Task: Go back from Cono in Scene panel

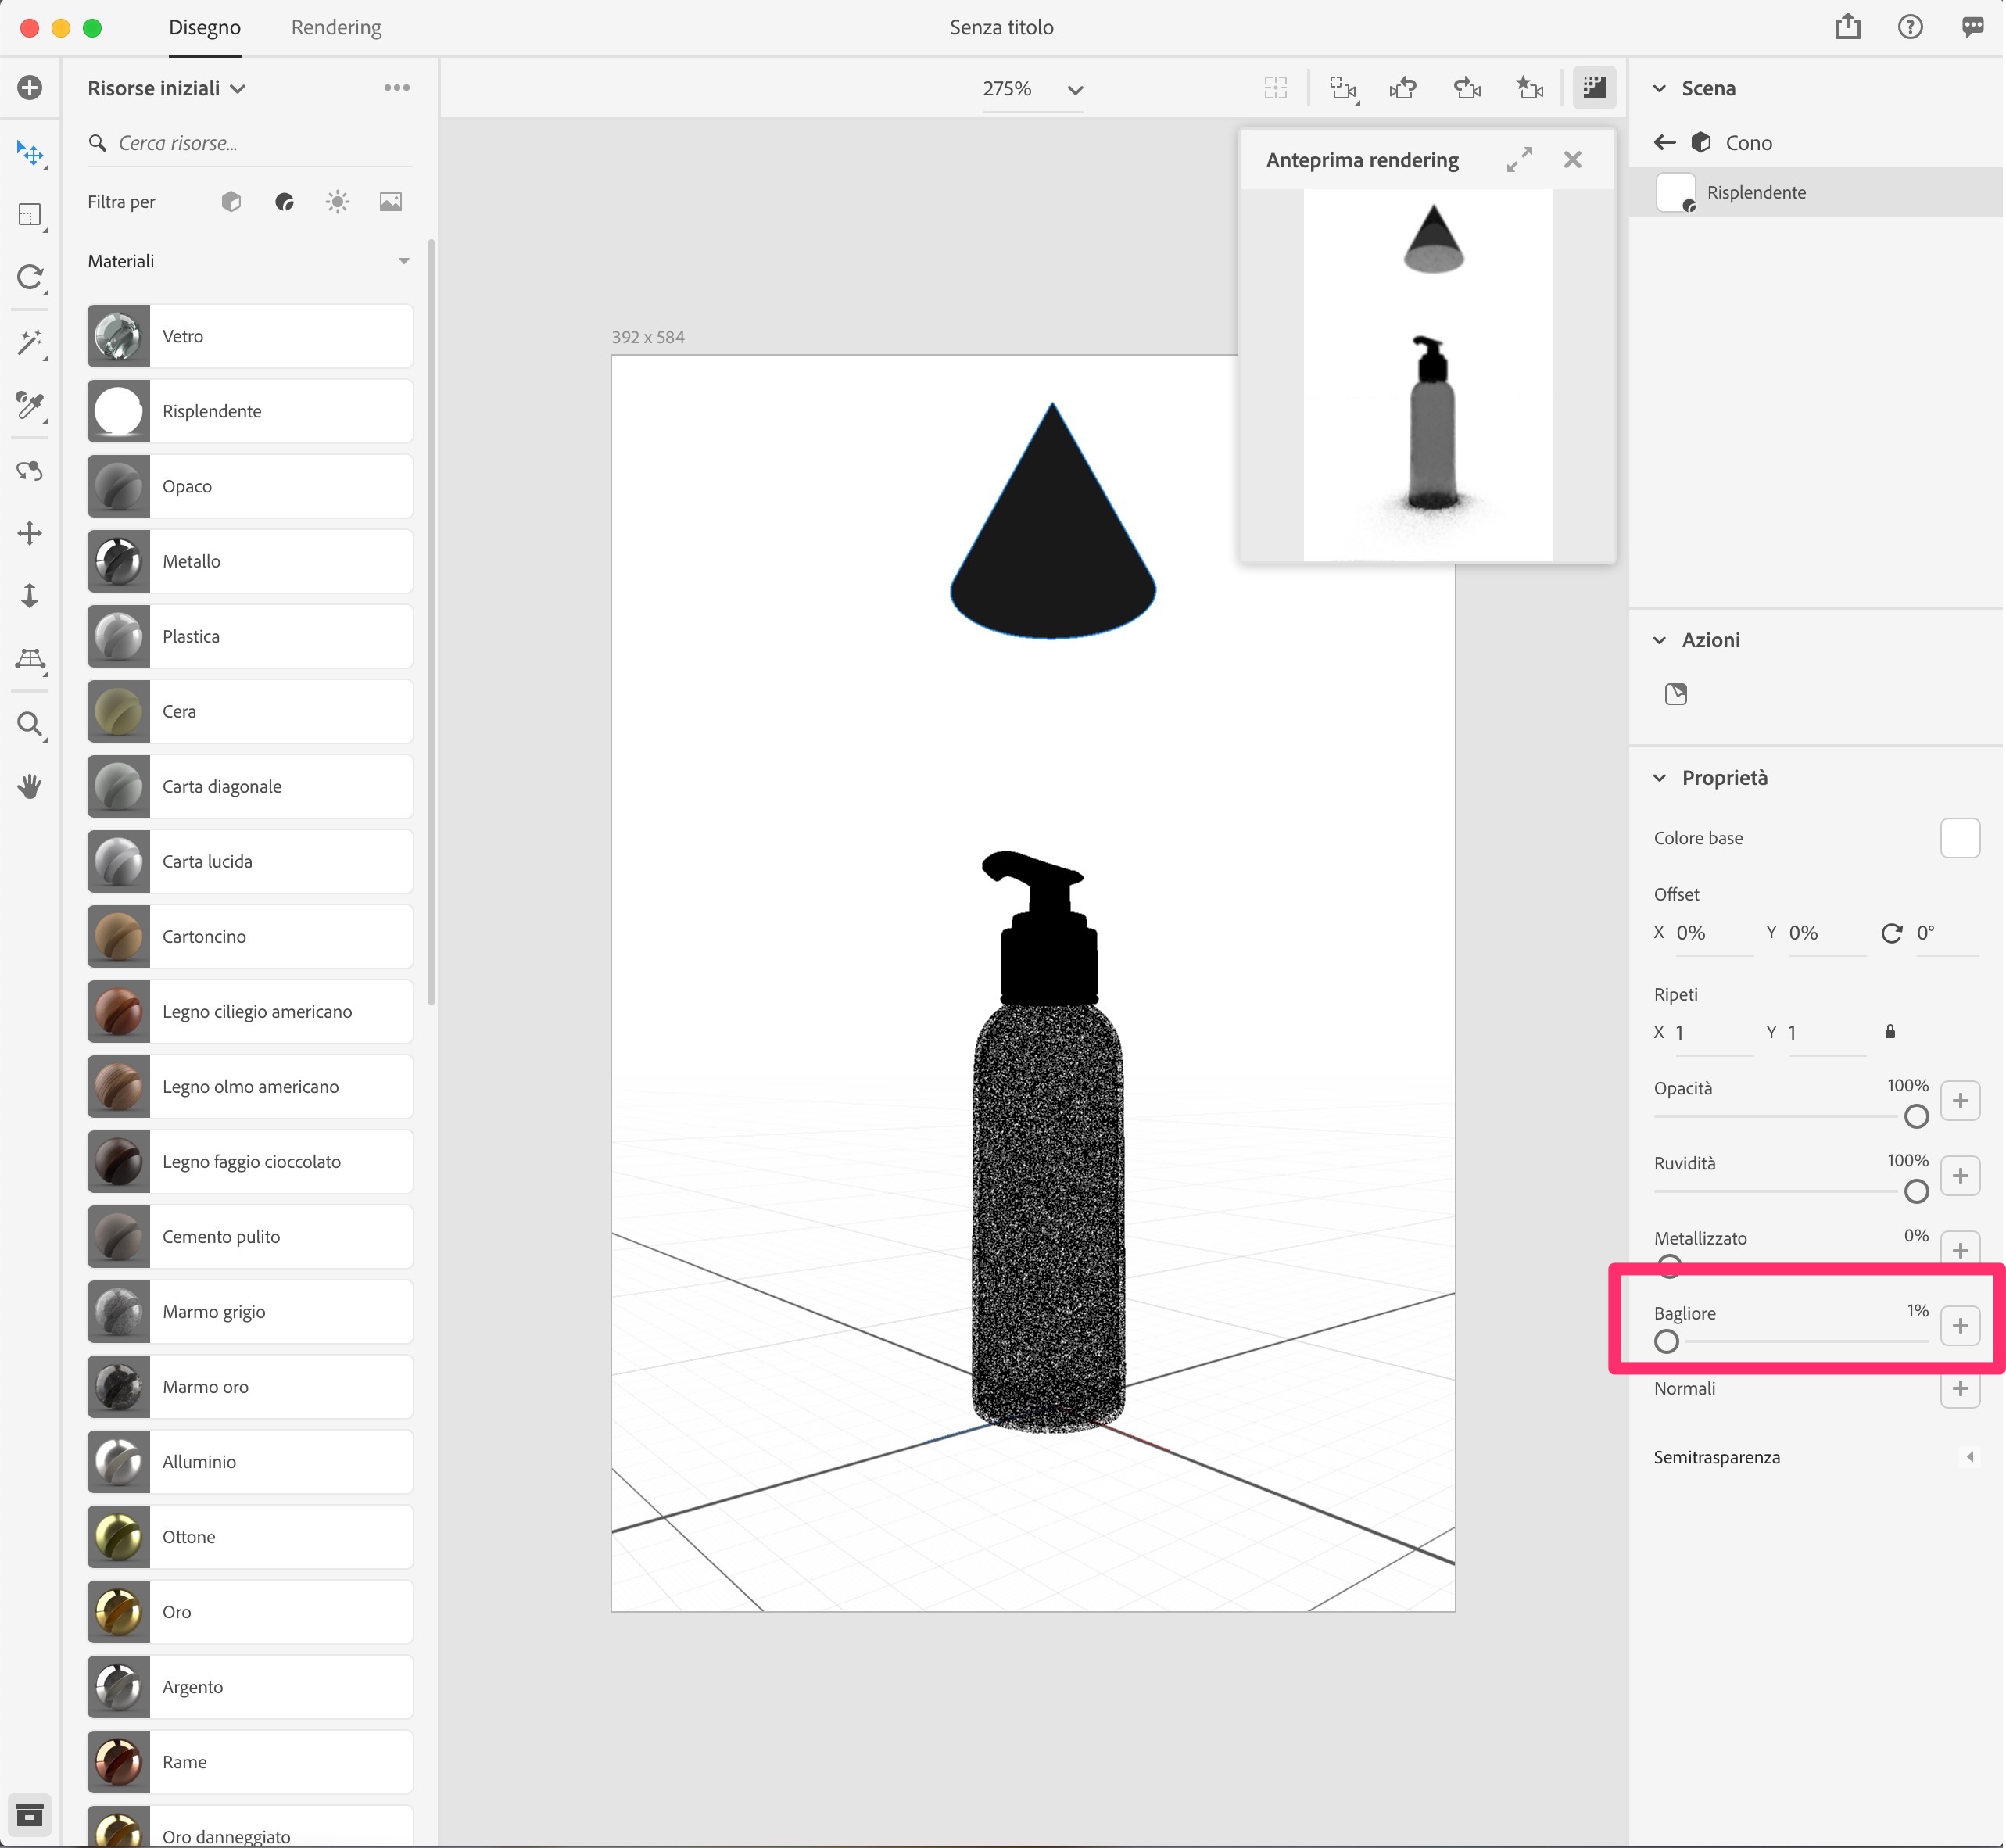Action: (x=1665, y=143)
